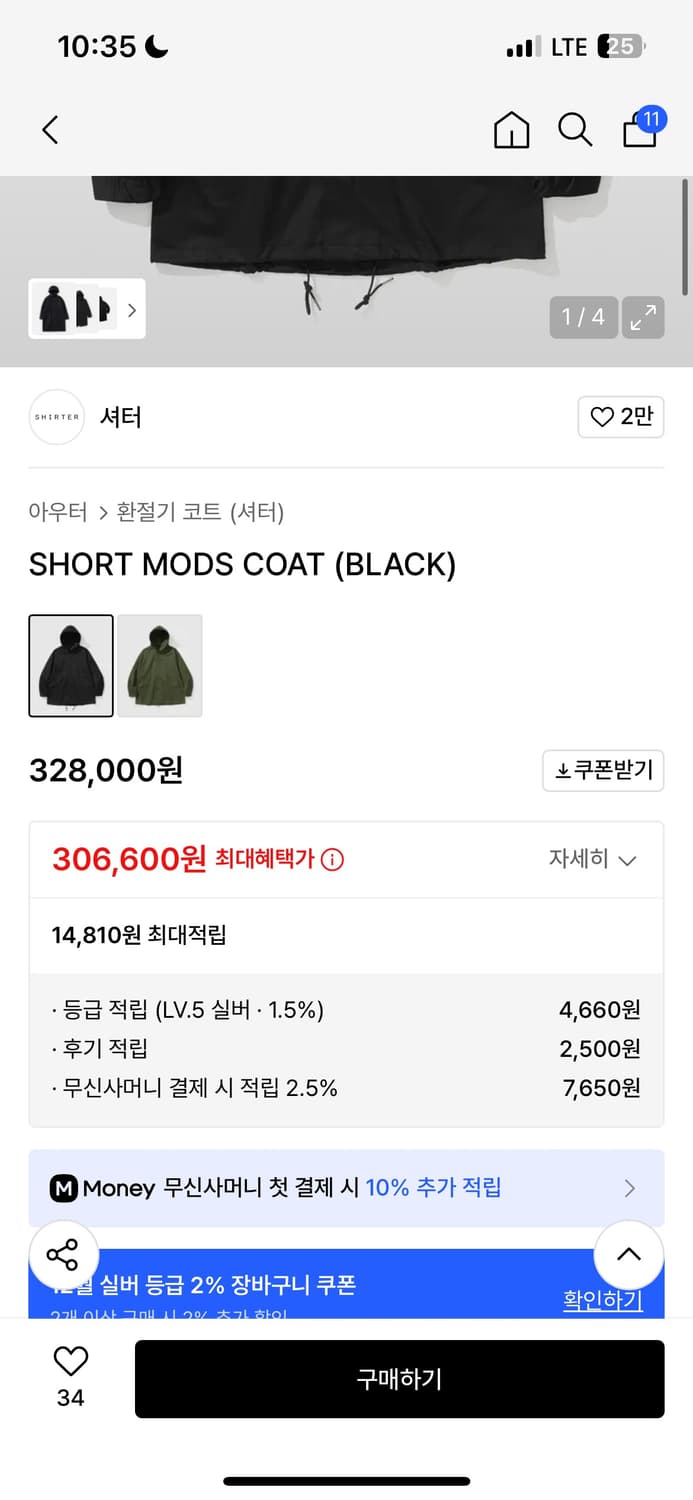Tap the search magnifier icon
The width and height of the screenshot is (693, 1500).
[574, 130]
